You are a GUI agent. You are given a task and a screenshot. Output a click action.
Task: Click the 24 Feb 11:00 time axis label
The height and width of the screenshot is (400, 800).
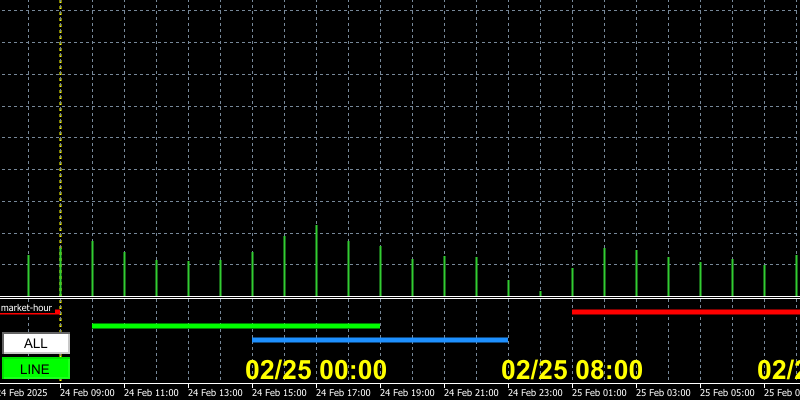point(151,393)
